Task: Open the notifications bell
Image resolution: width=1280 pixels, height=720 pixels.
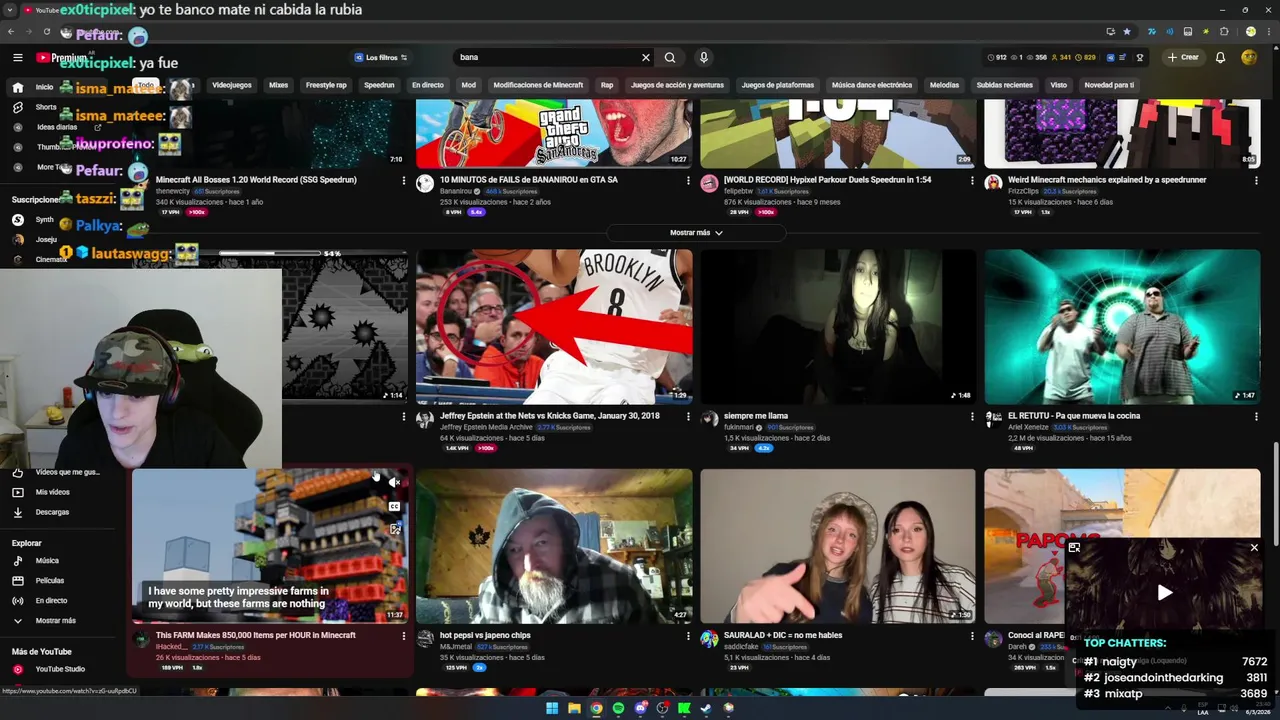Action: pos(1220,57)
